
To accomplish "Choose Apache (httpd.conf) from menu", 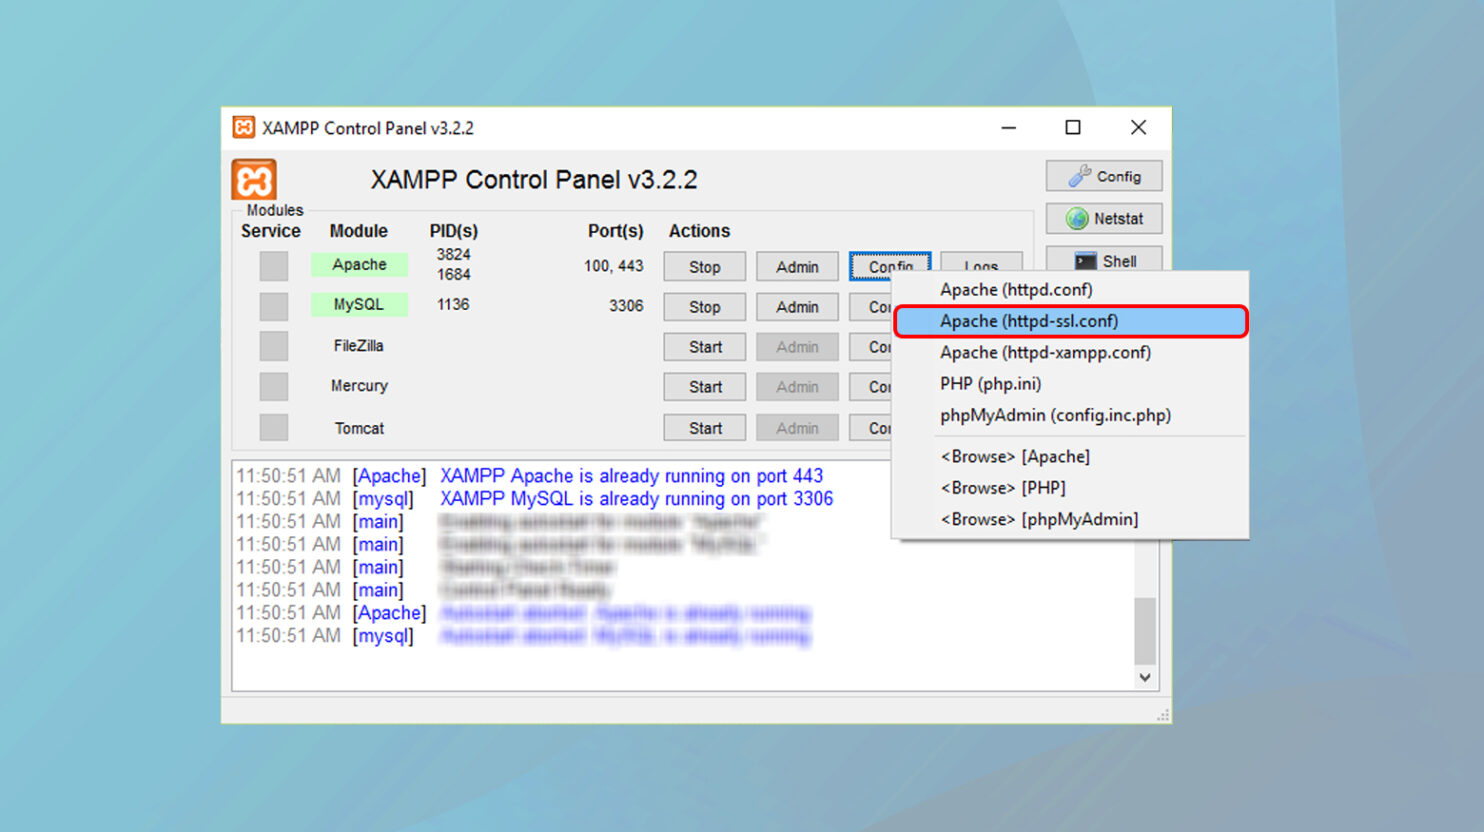I will coord(1016,290).
